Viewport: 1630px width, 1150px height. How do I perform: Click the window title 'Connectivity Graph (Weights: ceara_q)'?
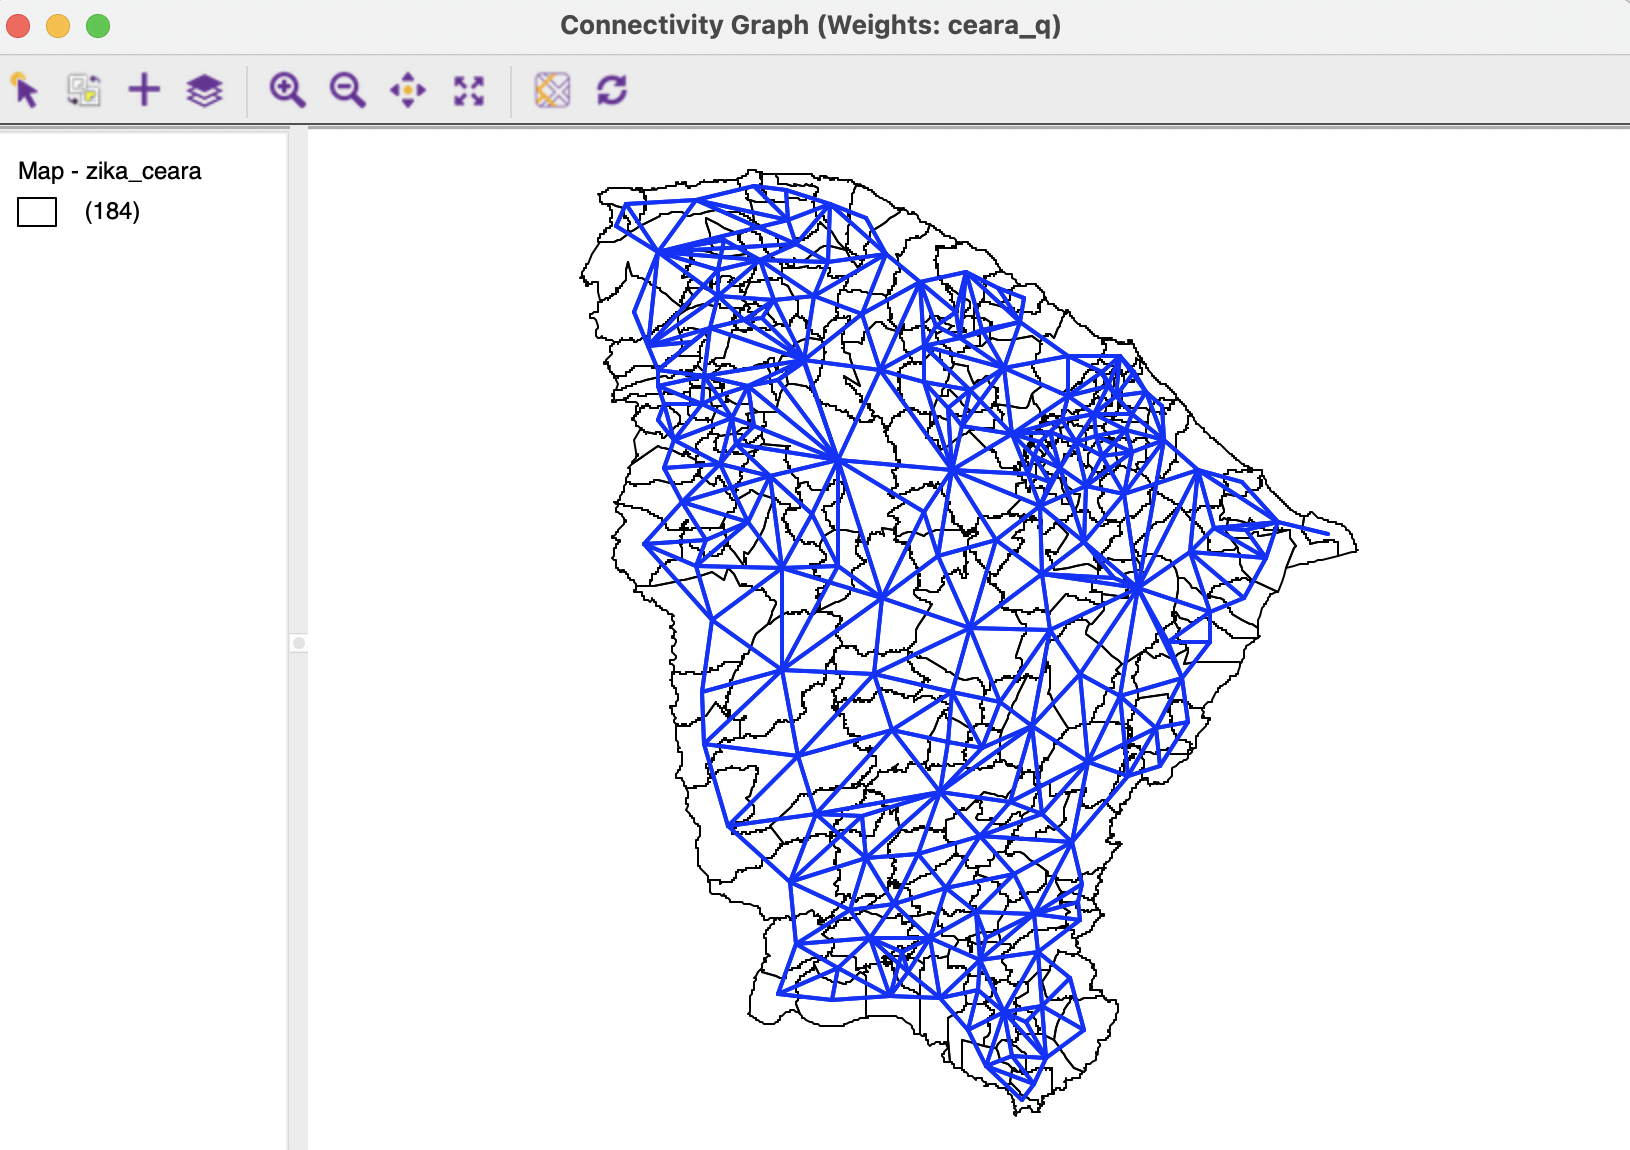tap(810, 25)
